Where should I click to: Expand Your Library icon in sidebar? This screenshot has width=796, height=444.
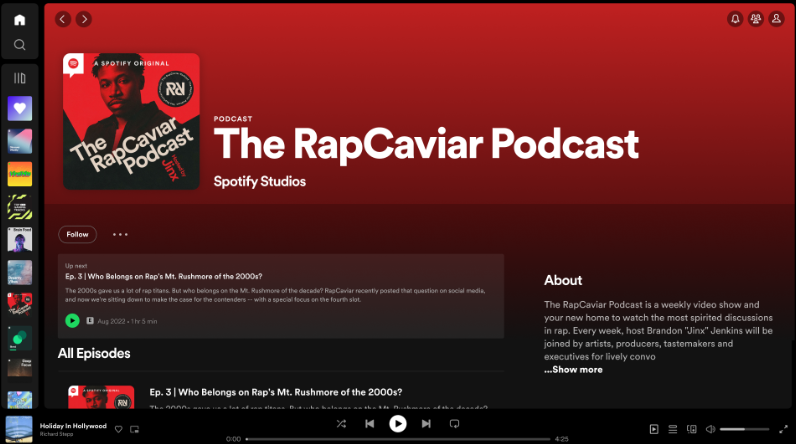pos(20,78)
